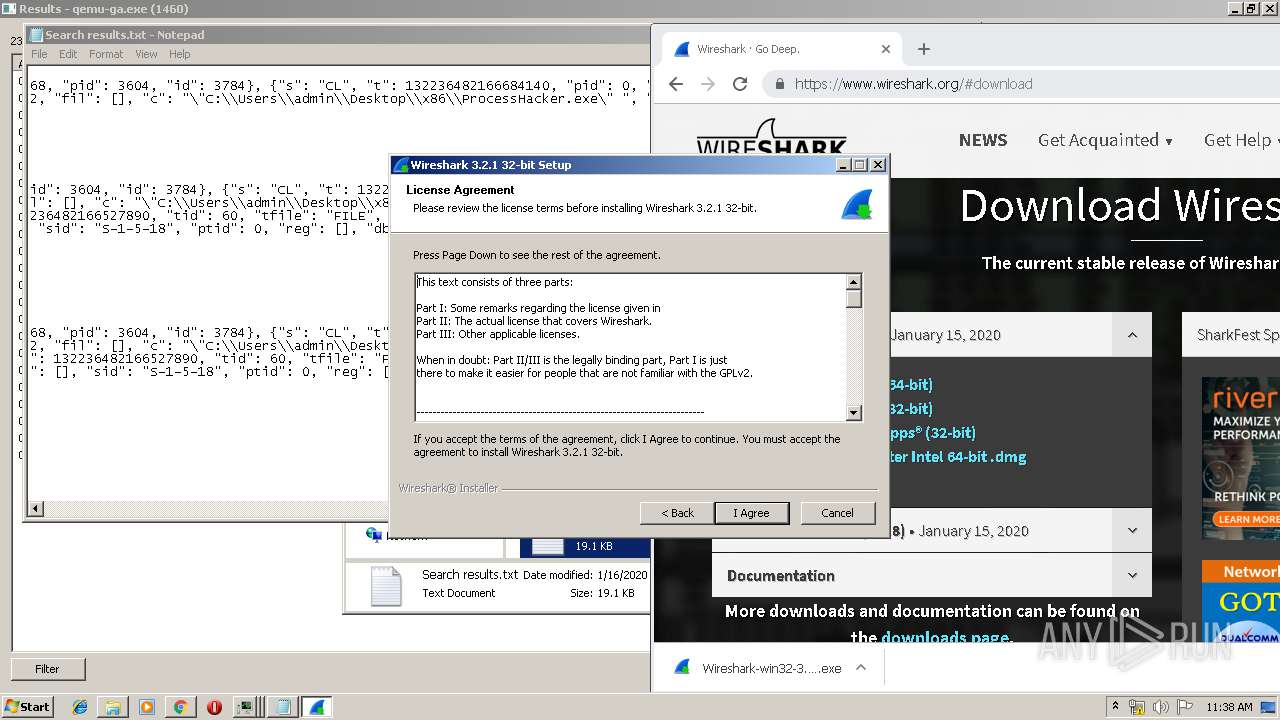The image size is (1280, 720).
Task: Close the Wireshark browser tab
Action: [885, 49]
